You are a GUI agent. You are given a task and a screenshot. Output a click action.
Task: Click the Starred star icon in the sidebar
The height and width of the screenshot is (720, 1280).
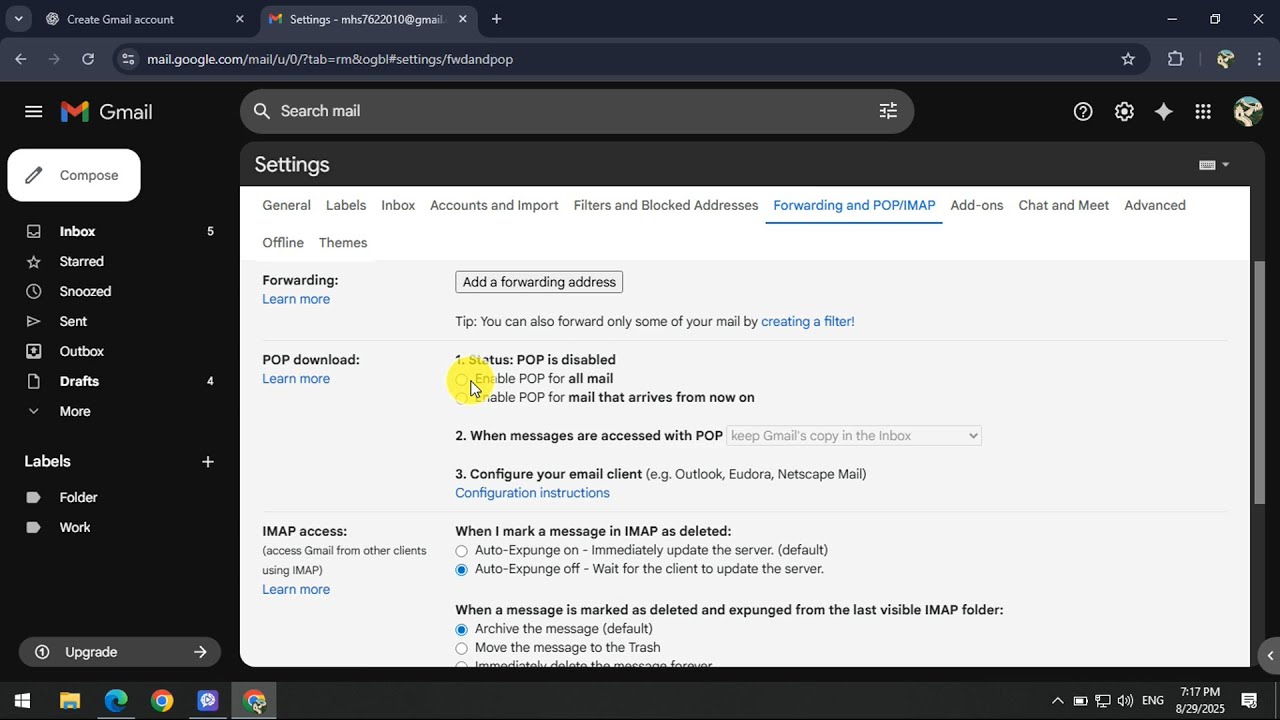34,261
